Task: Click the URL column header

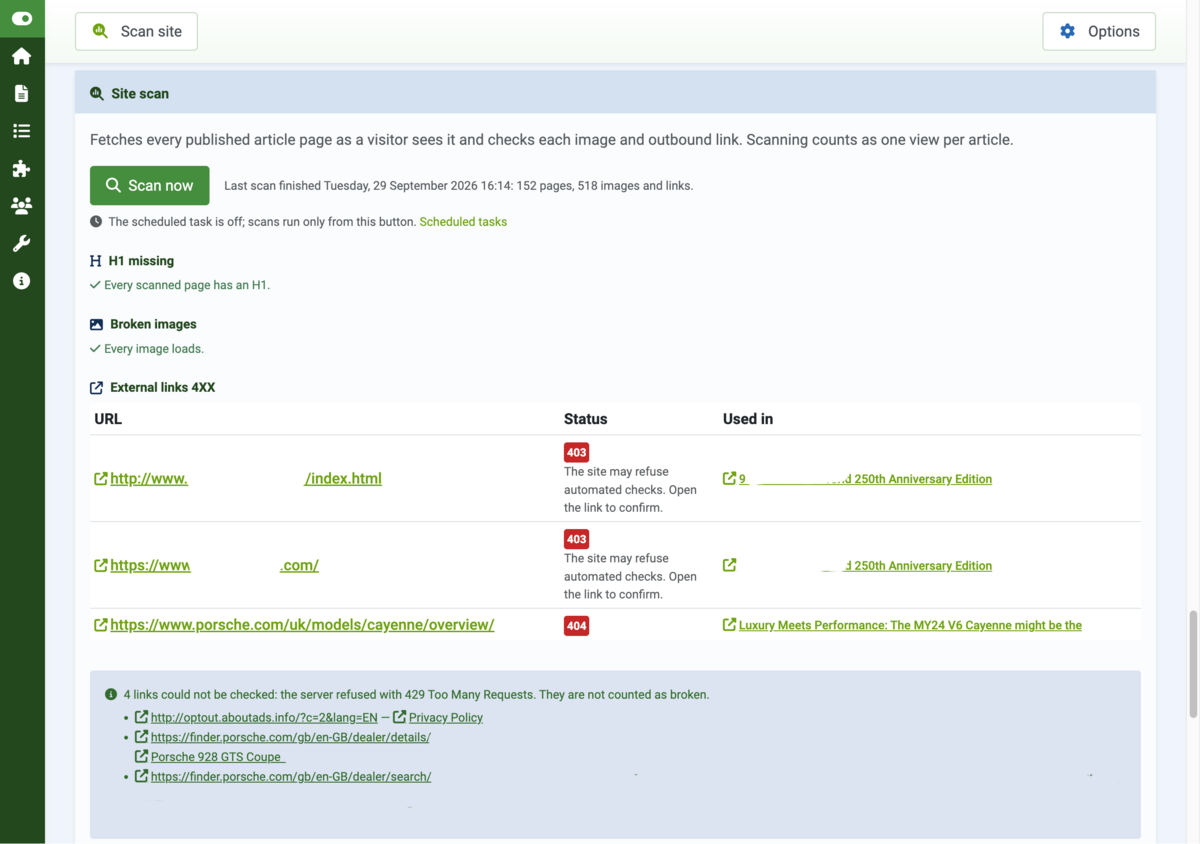Action: point(108,419)
